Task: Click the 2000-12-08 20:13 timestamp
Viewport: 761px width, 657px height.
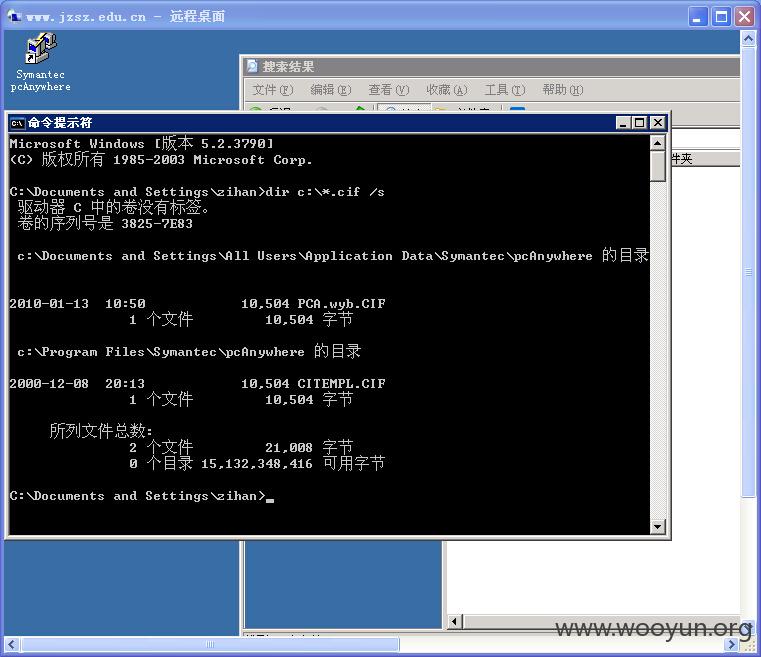Action: 78,384
